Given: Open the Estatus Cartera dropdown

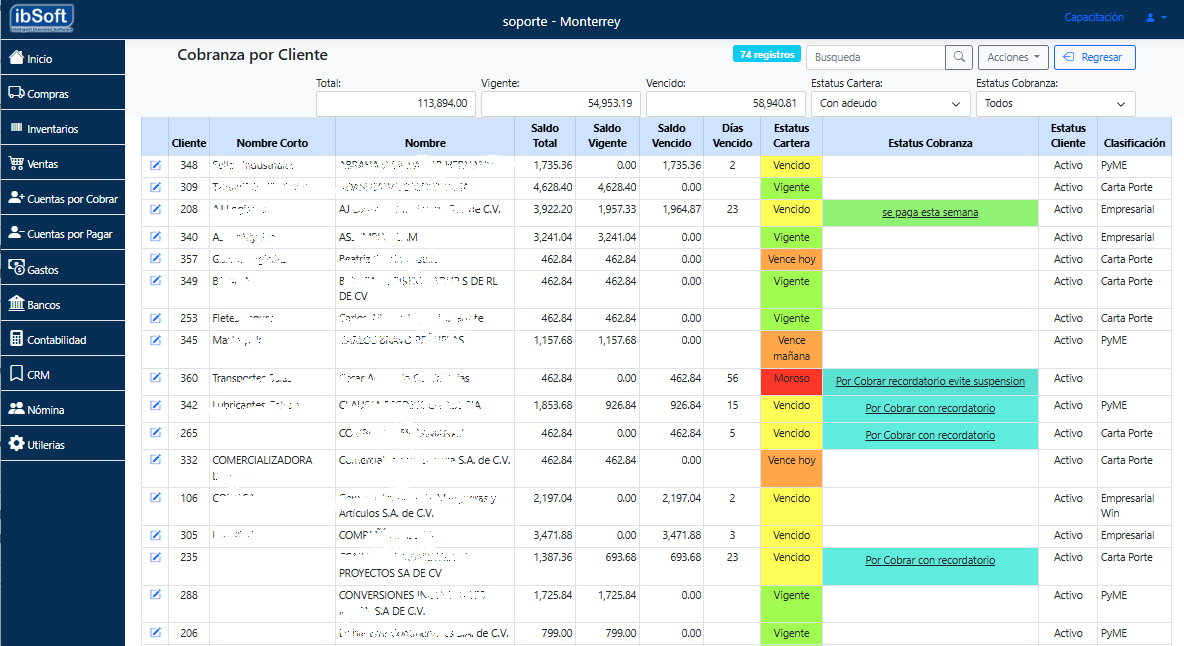Looking at the screenshot, I should [890, 103].
